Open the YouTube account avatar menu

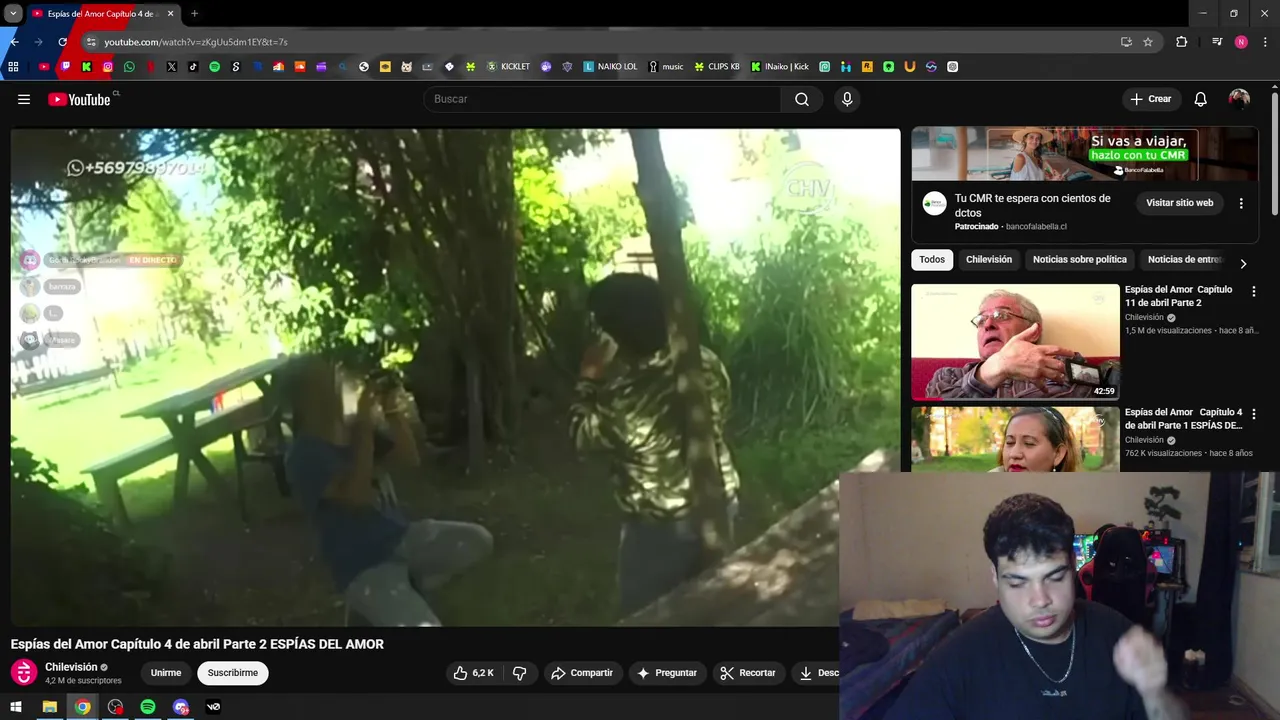click(1239, 99)
